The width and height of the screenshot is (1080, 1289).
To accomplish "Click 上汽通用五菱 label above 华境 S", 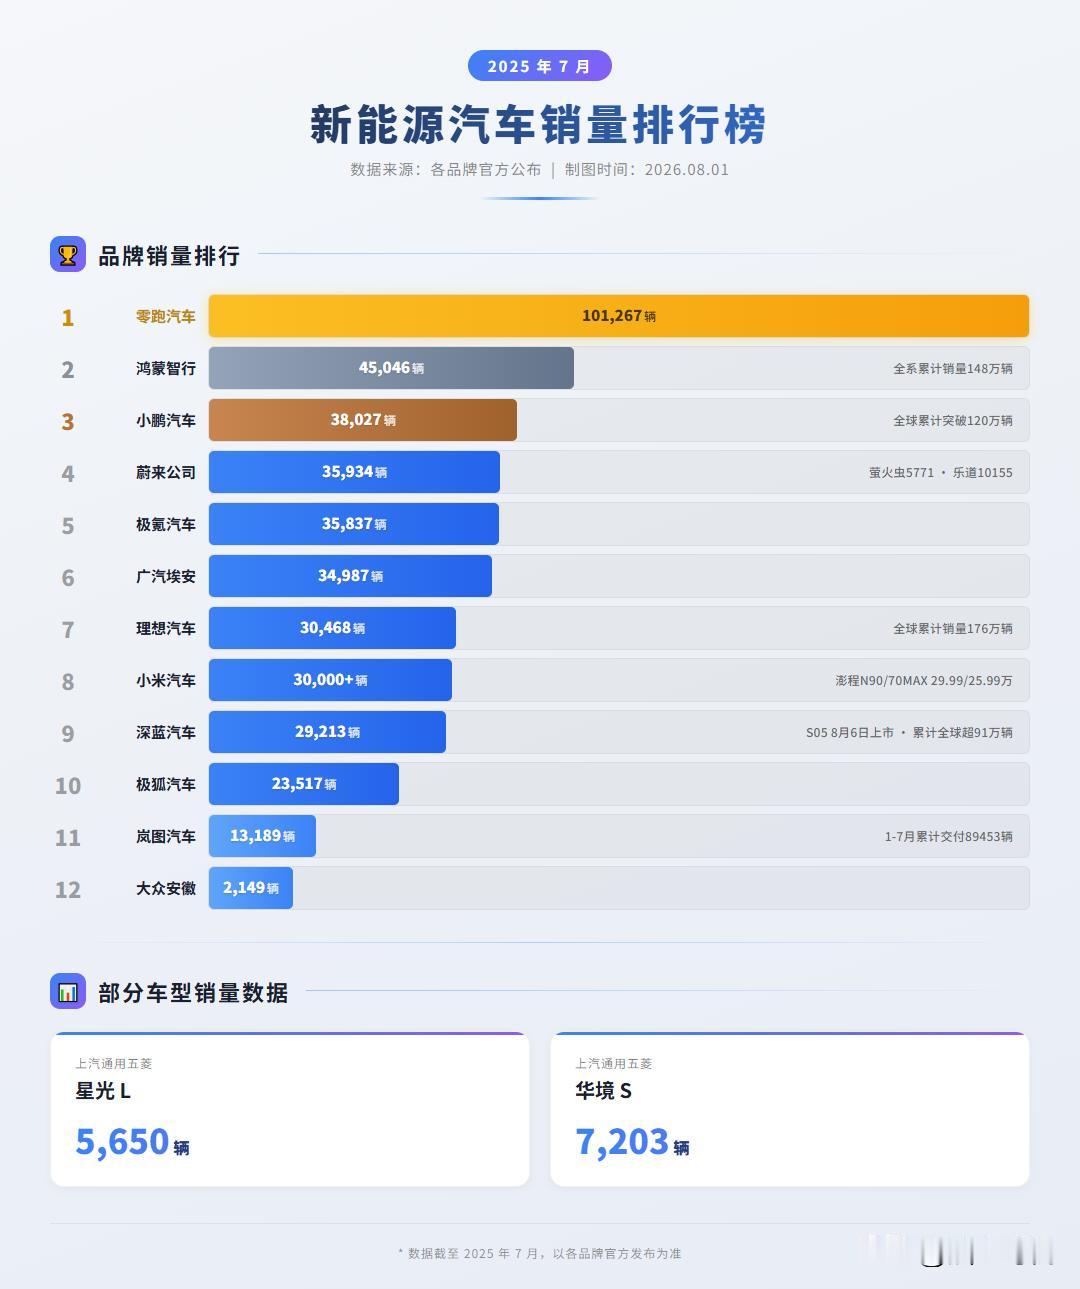I will (614, 1064).
